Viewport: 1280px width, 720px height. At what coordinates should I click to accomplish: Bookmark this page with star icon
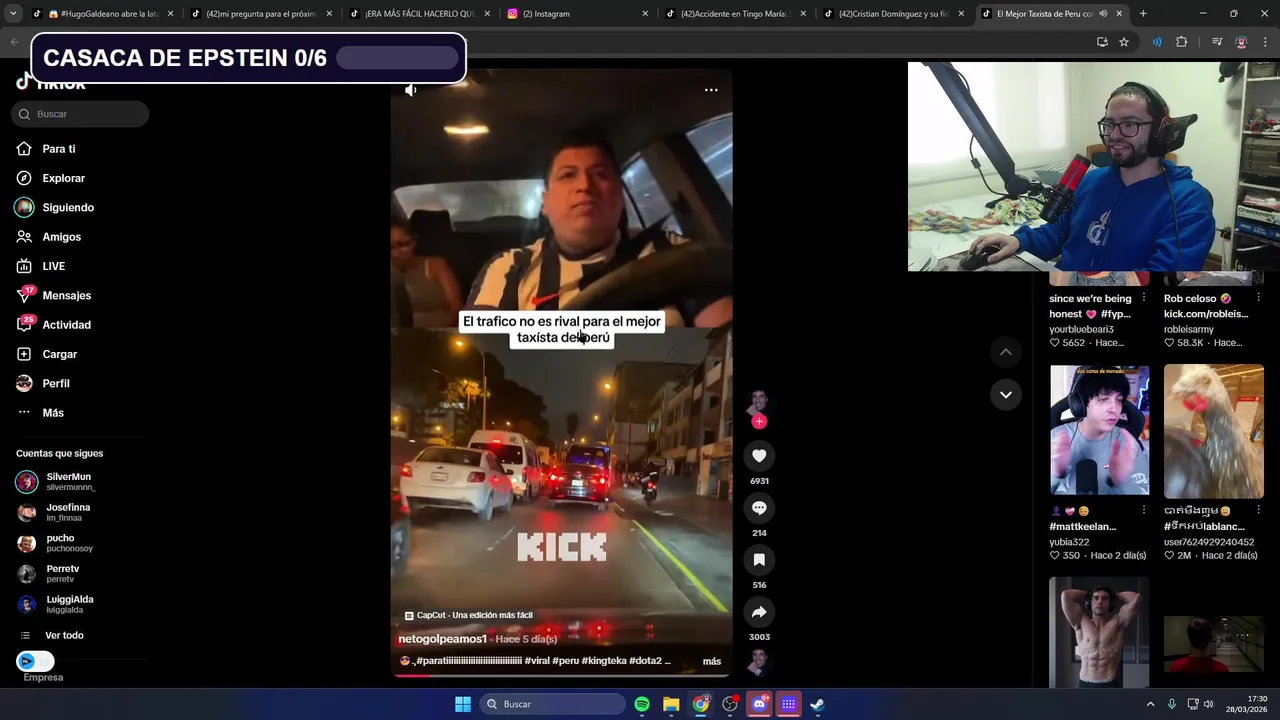point(1124,42)
